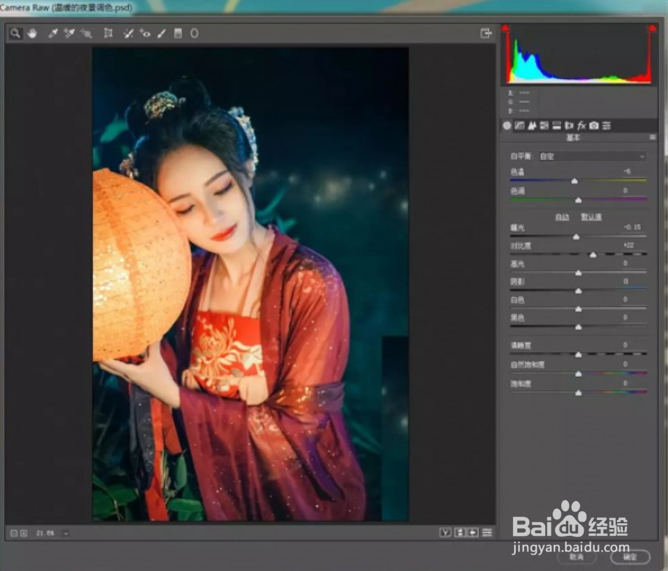Click the Default tone link
This screenshot has height=571, width=668.
[591, 217]
